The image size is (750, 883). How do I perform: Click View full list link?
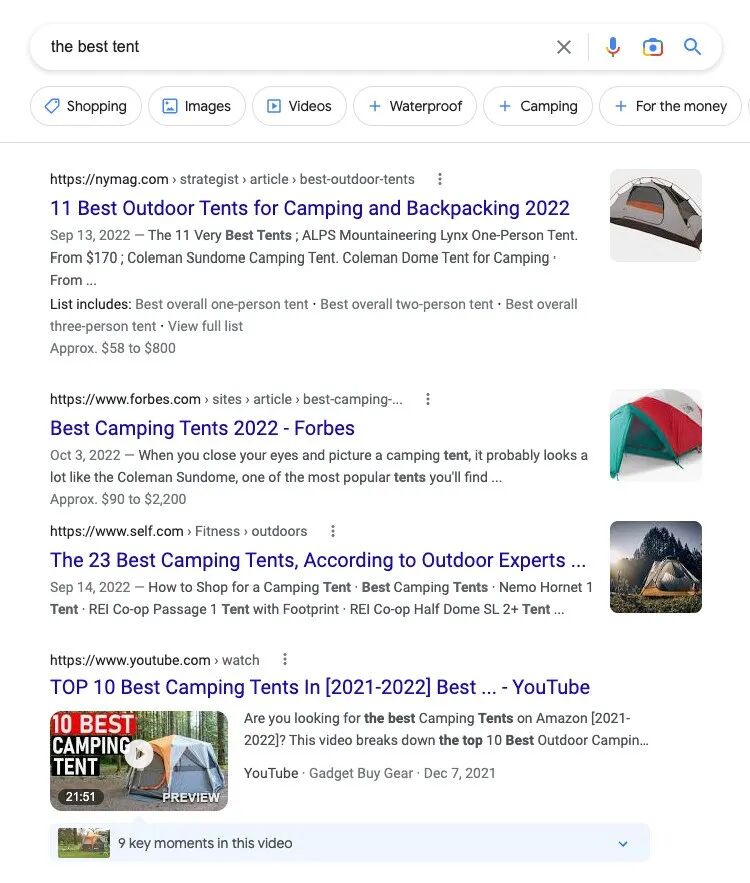[x=205, y=326]
